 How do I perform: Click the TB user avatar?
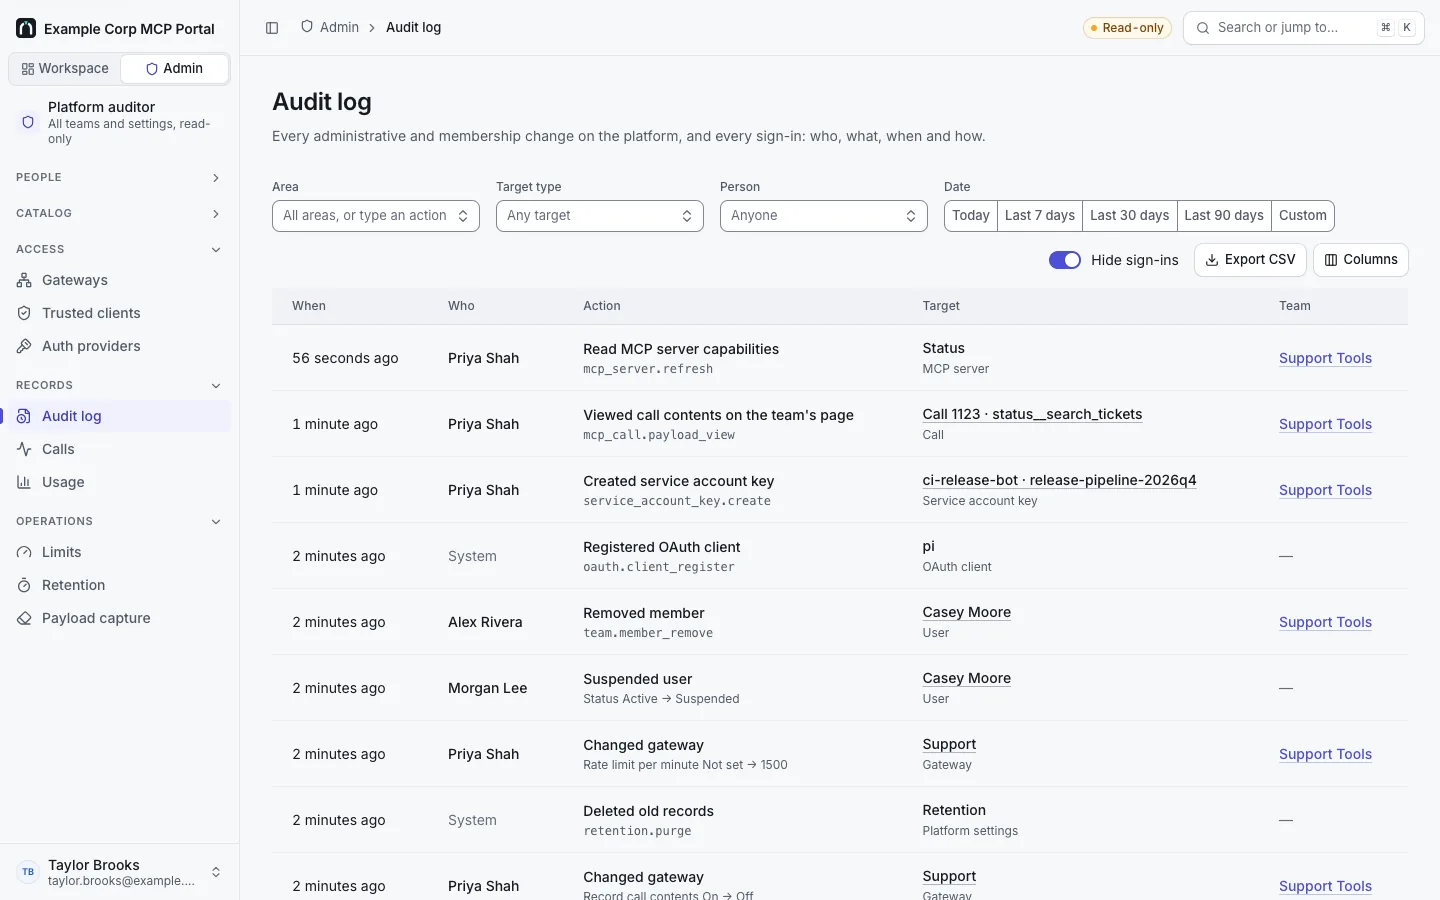[x=28, y=872]
